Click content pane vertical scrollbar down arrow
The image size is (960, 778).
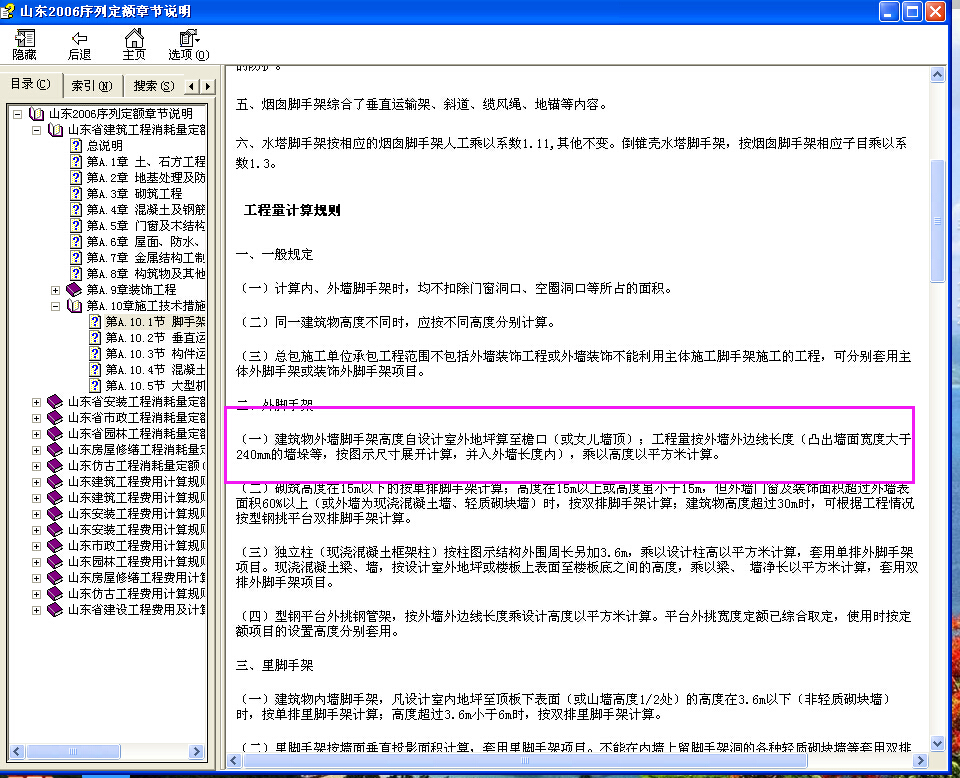[x=937, y=744]
